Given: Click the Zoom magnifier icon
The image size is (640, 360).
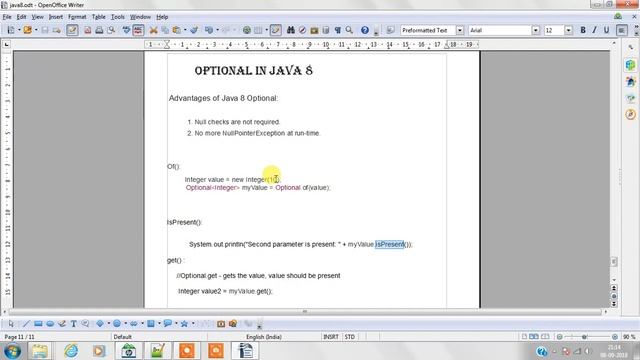Looking at the screenshot, I should (349, 30).
